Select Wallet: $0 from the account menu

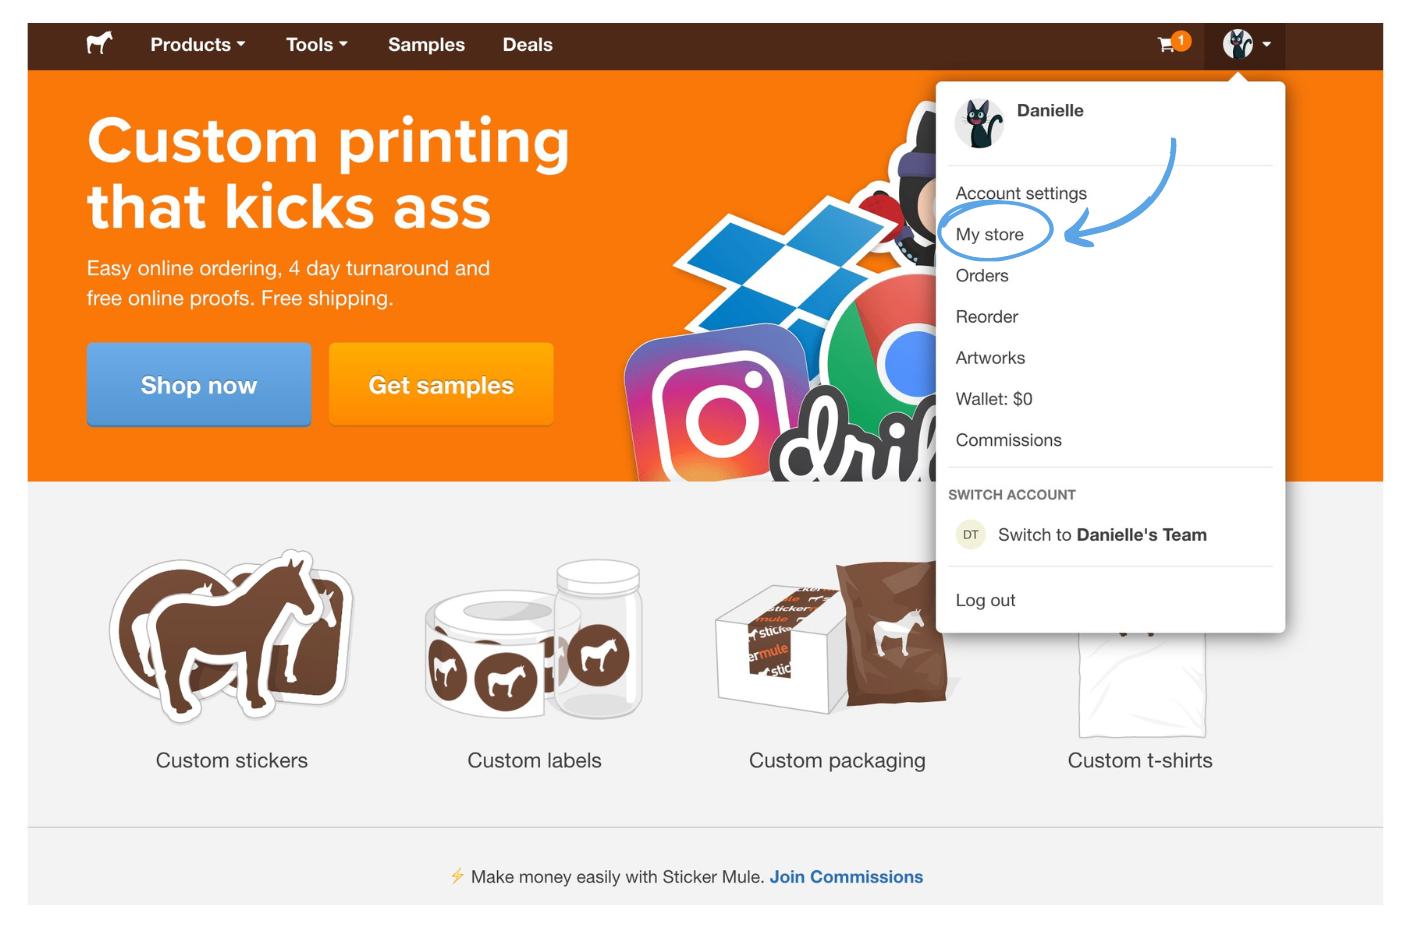(993, 398)
